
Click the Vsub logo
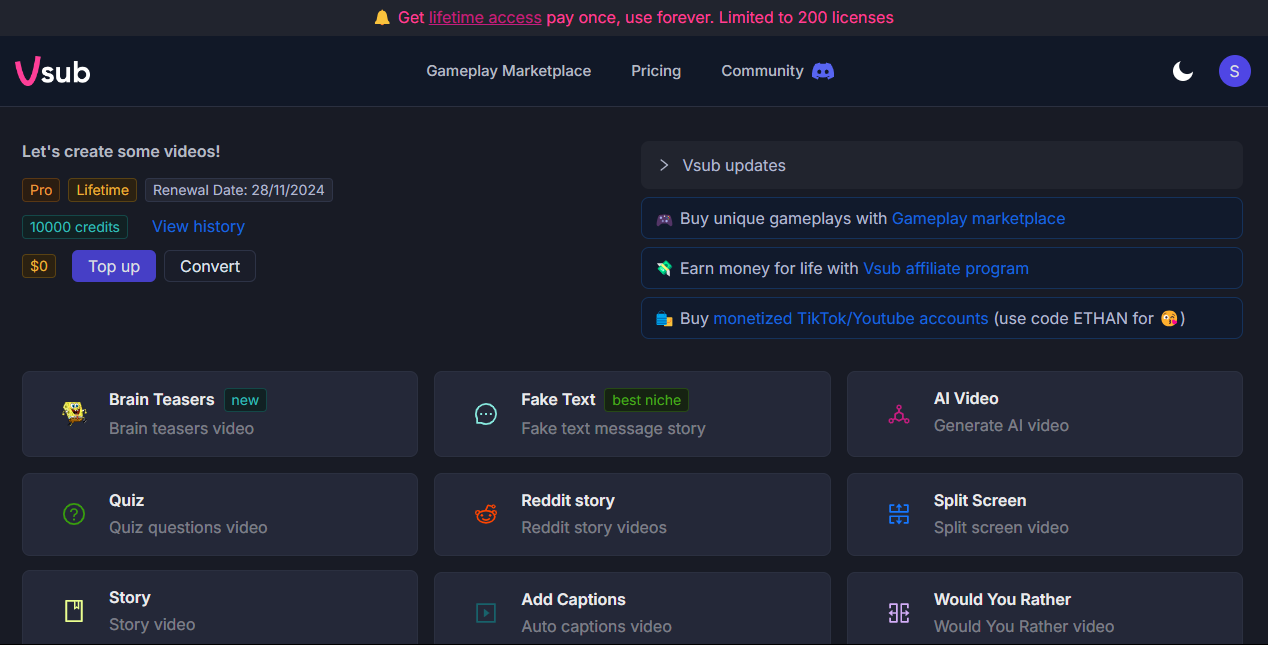pos(53,71)
